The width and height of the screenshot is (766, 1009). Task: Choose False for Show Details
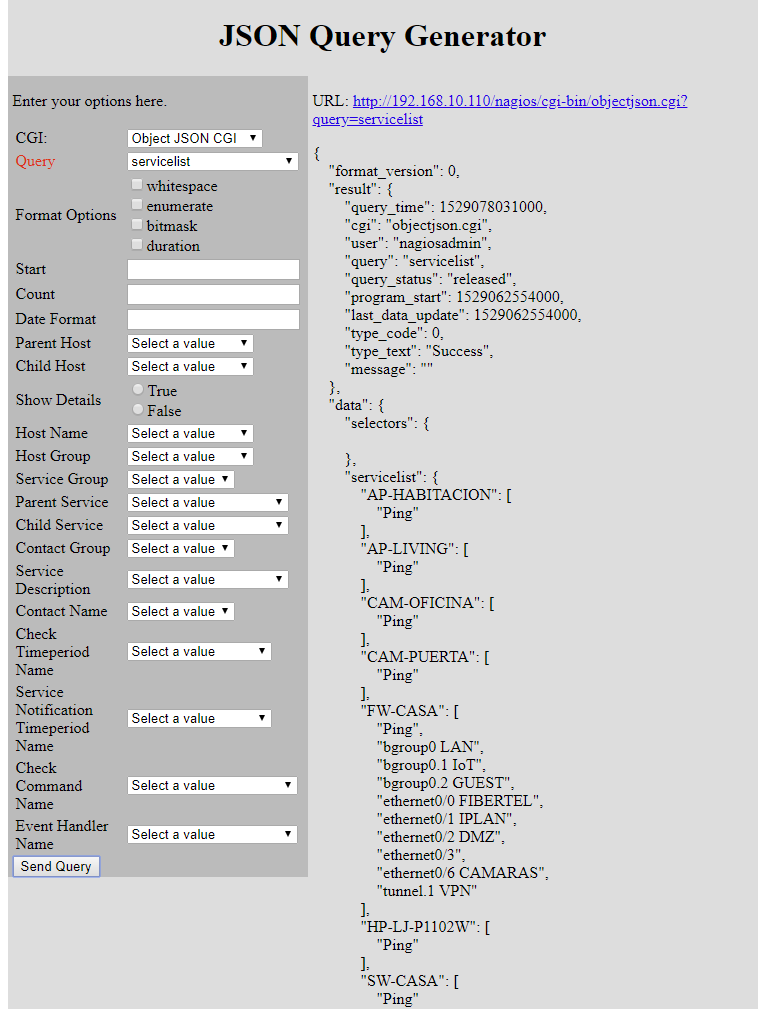[139, 410]
